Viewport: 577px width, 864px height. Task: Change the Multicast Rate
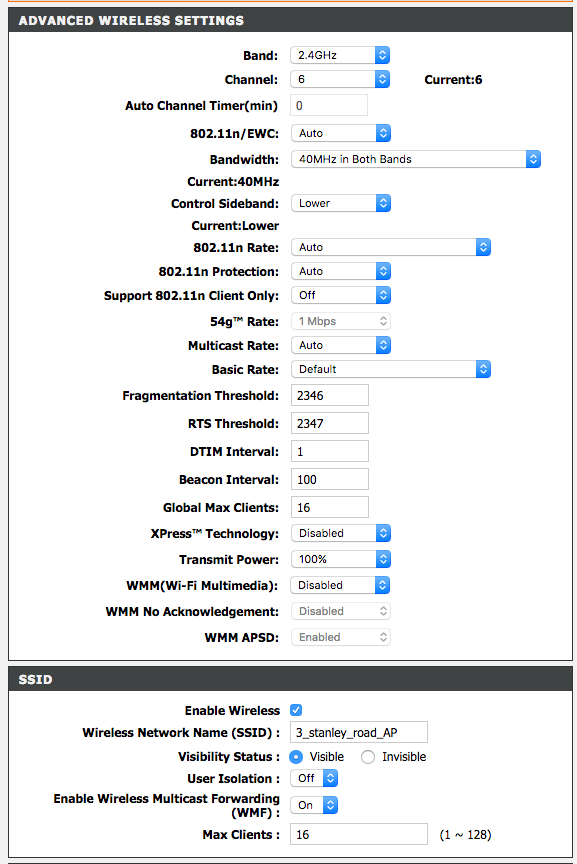click(341, 345)
